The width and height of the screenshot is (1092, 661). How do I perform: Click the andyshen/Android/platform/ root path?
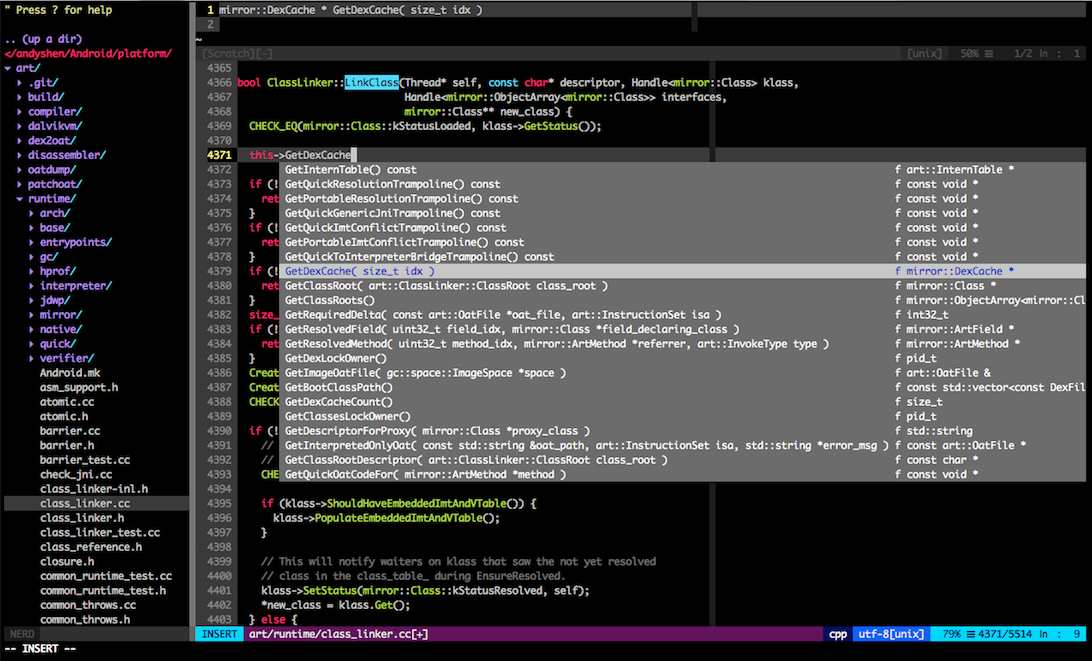click(88, 54)
